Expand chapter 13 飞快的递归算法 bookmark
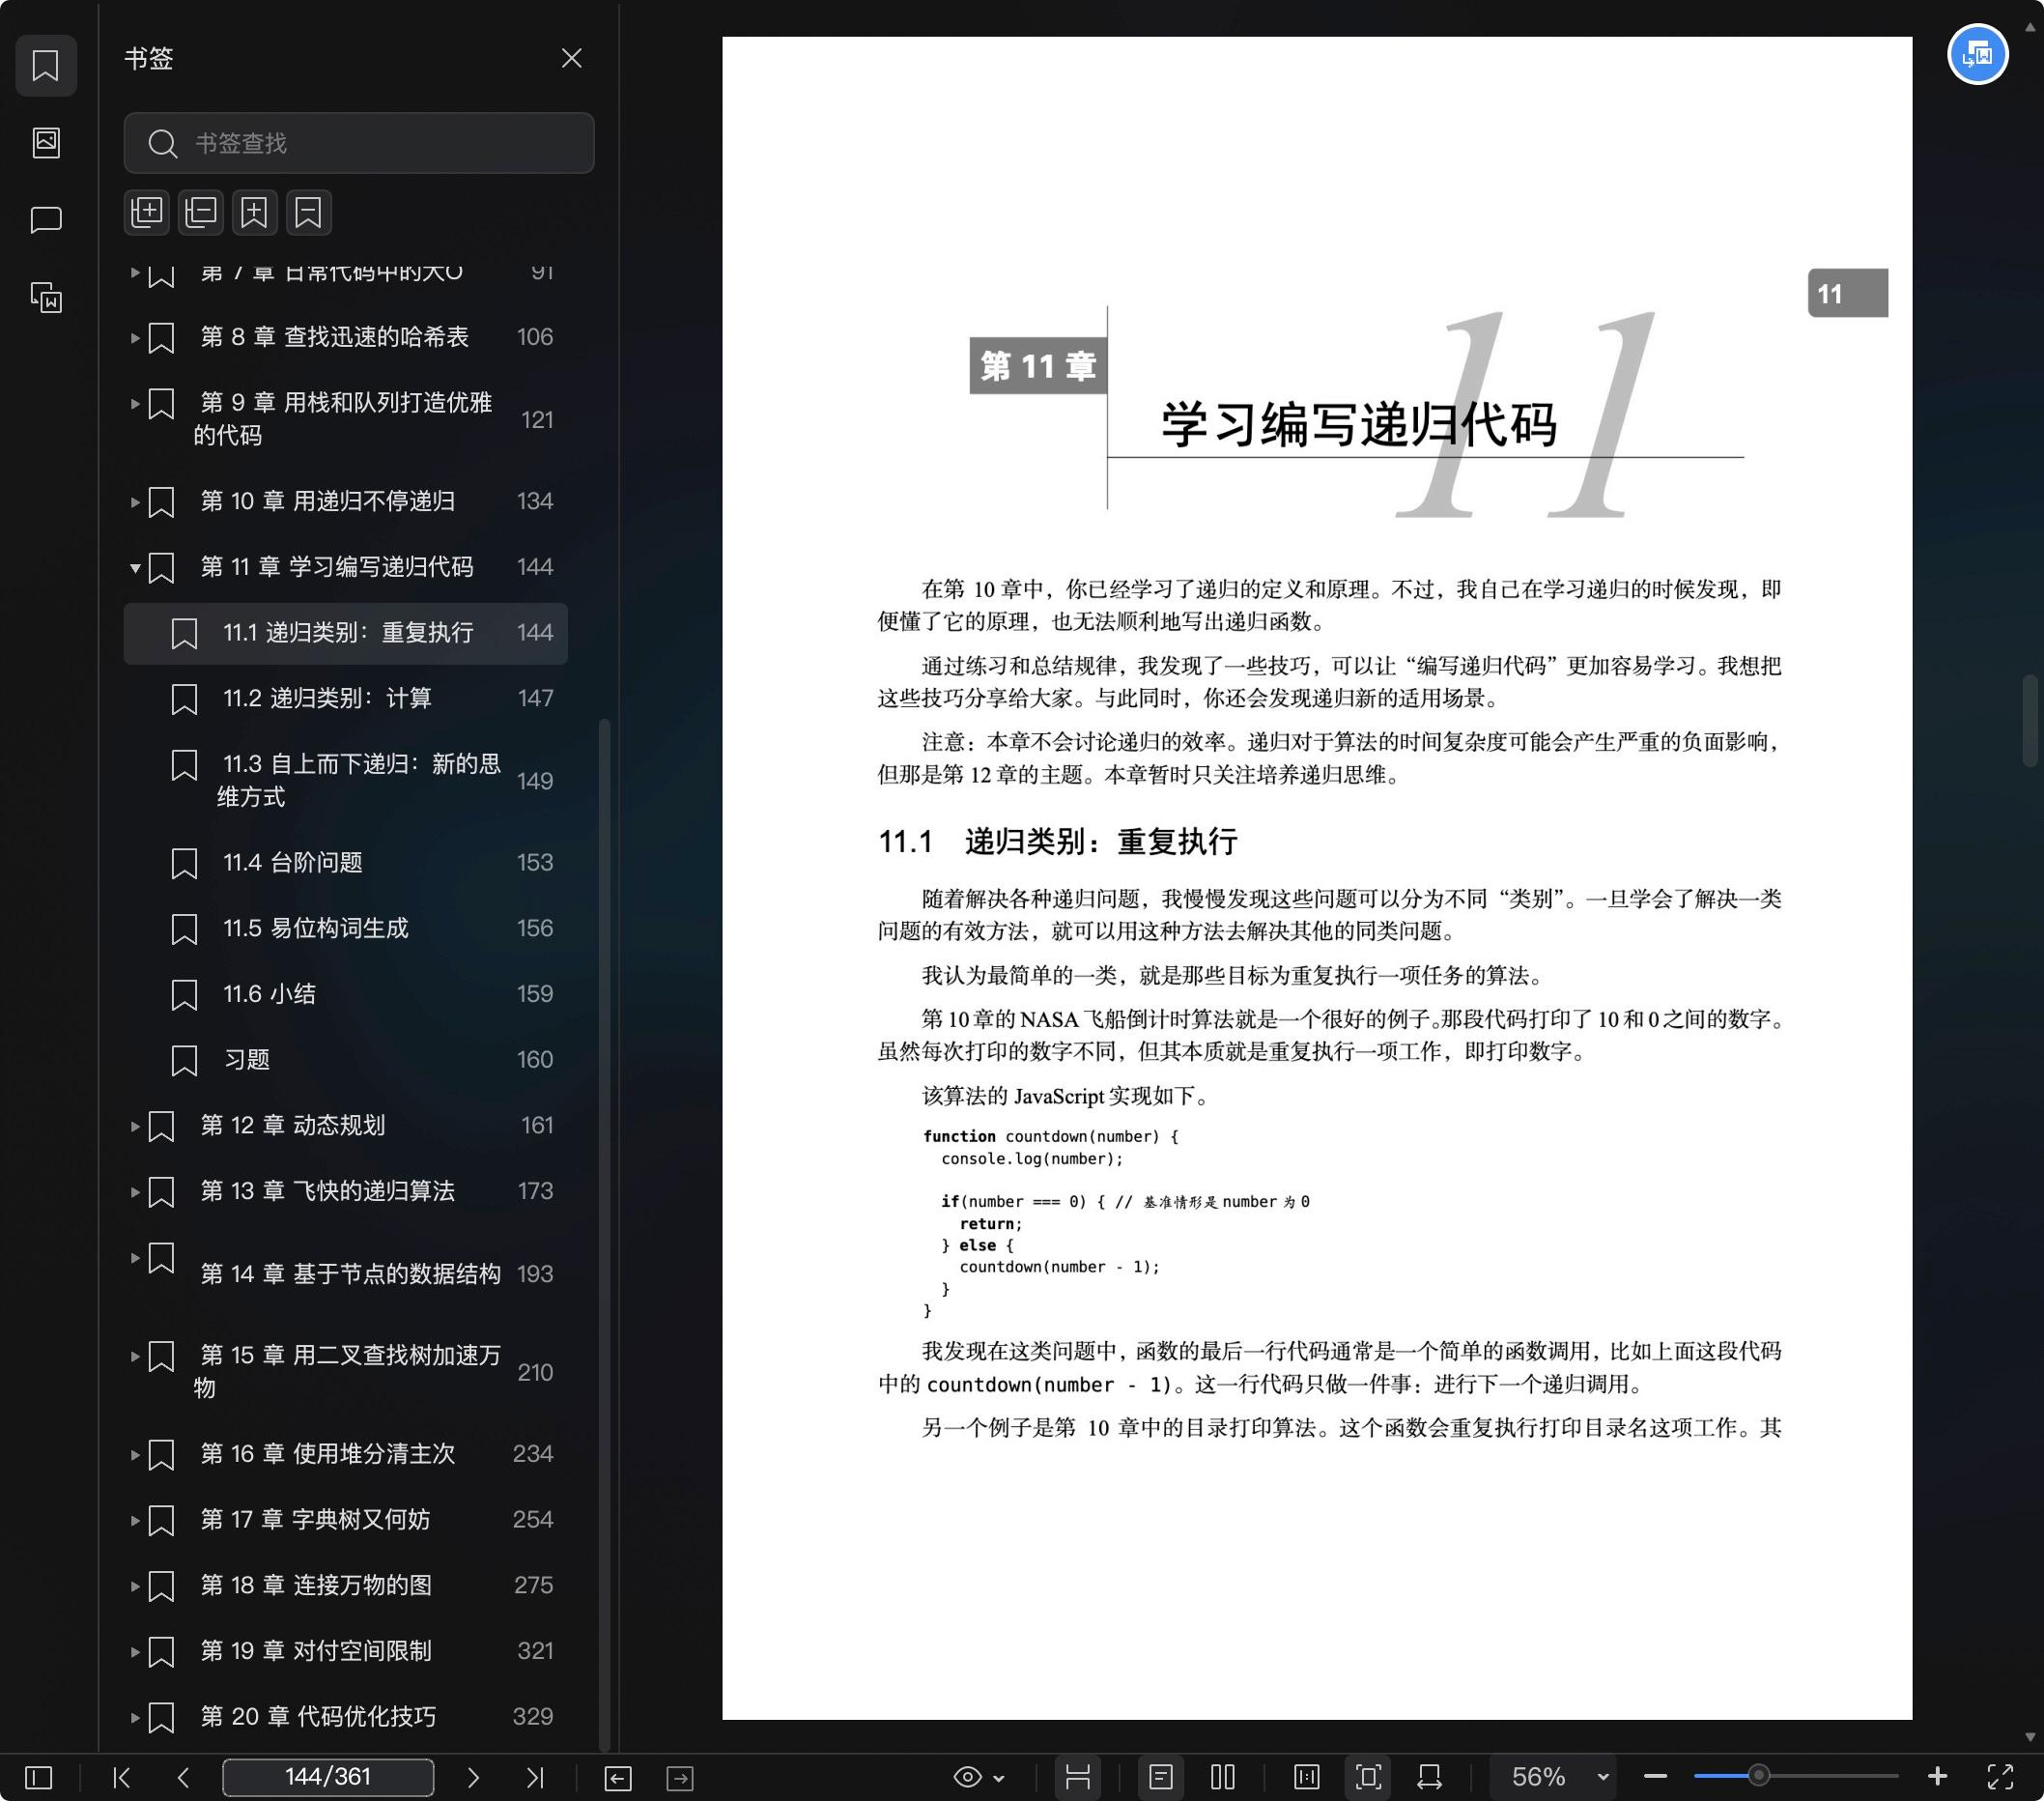This screenshot has width=2044, height=1801. pos(135,1192)
